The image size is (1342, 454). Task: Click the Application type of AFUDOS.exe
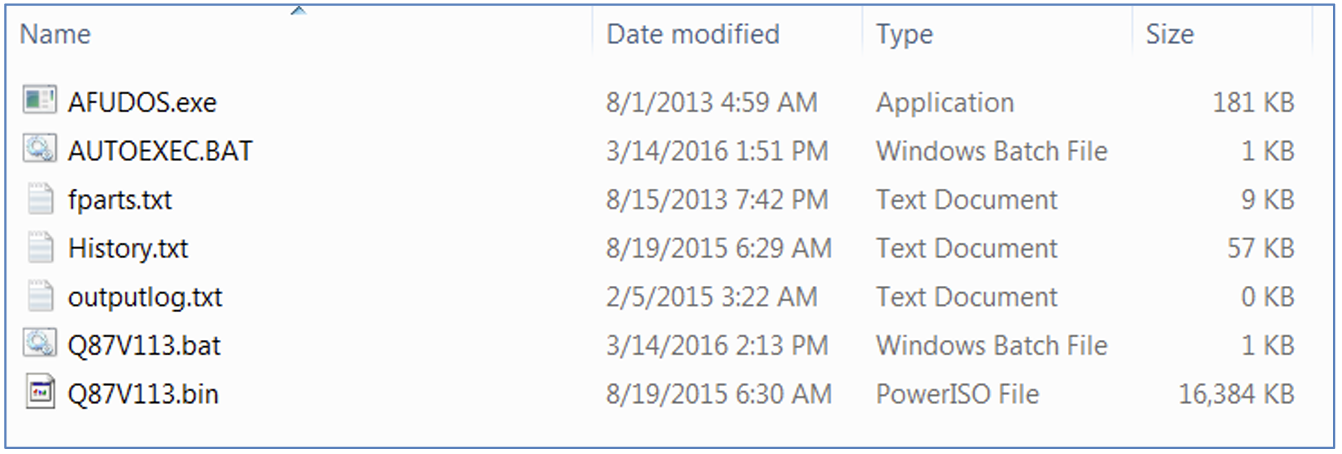point(945,102)
